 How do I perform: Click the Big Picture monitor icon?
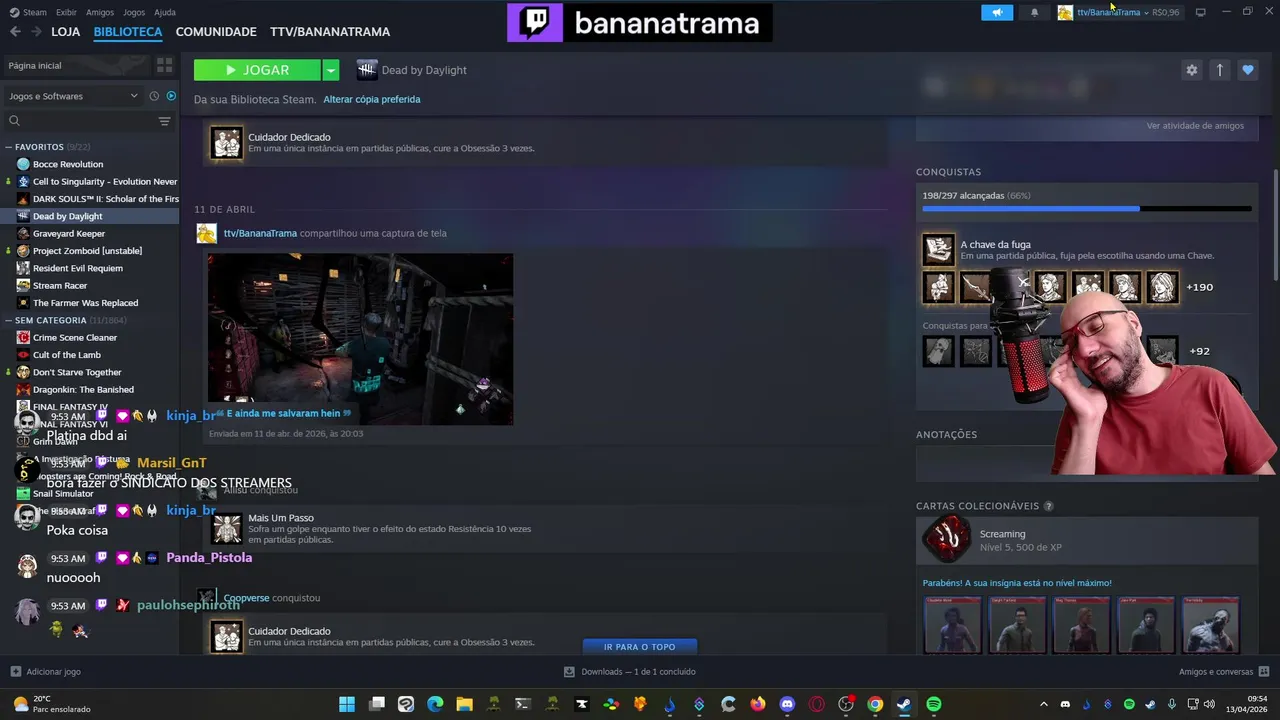tap(1201, 12)
